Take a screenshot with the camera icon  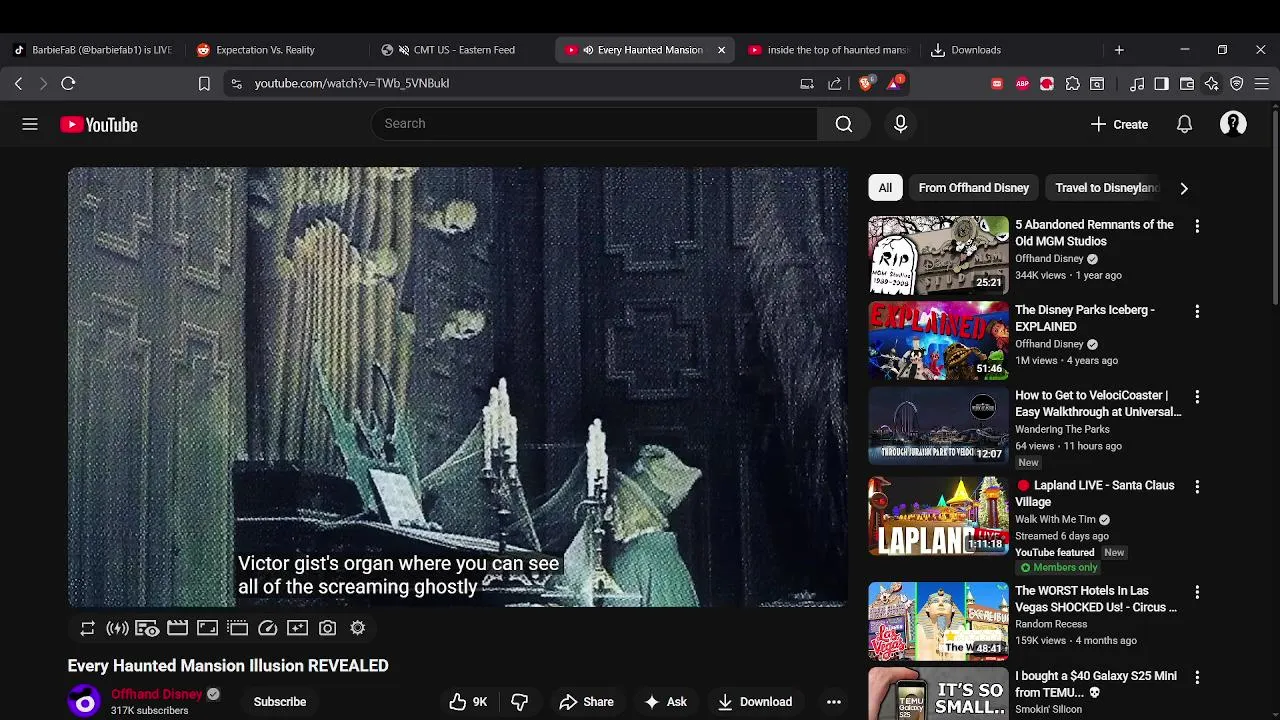[327, 628]
